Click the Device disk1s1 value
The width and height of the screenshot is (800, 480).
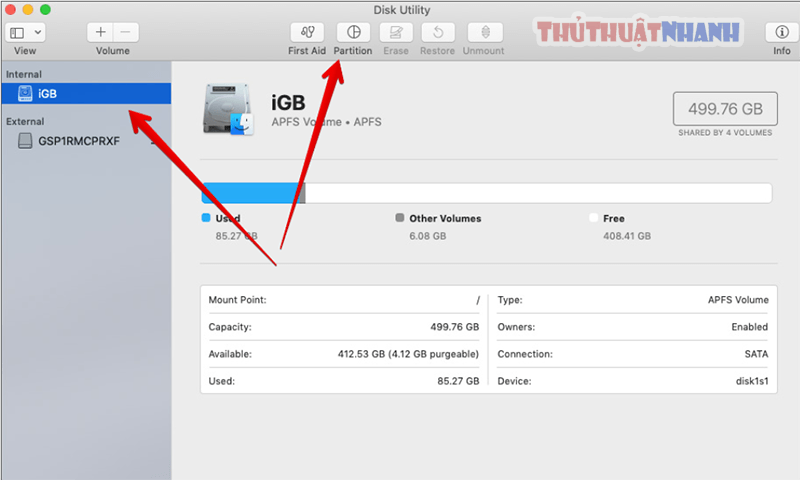pyautogui.click(x=752, y=381)
